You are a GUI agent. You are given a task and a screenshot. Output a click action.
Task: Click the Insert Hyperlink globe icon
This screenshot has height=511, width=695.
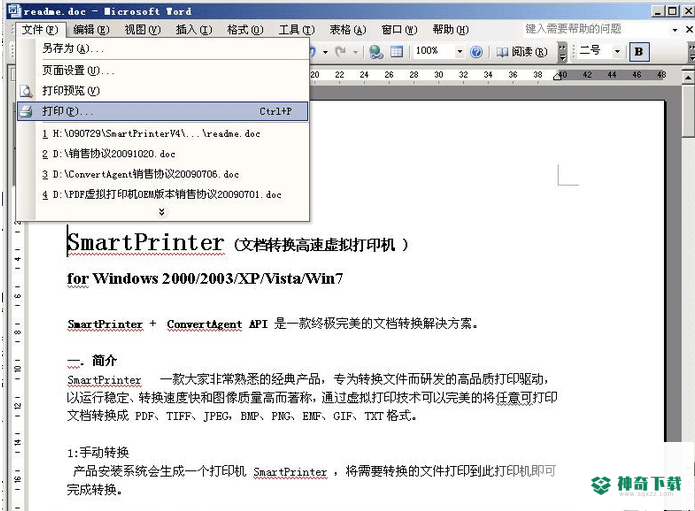point(376,52)
